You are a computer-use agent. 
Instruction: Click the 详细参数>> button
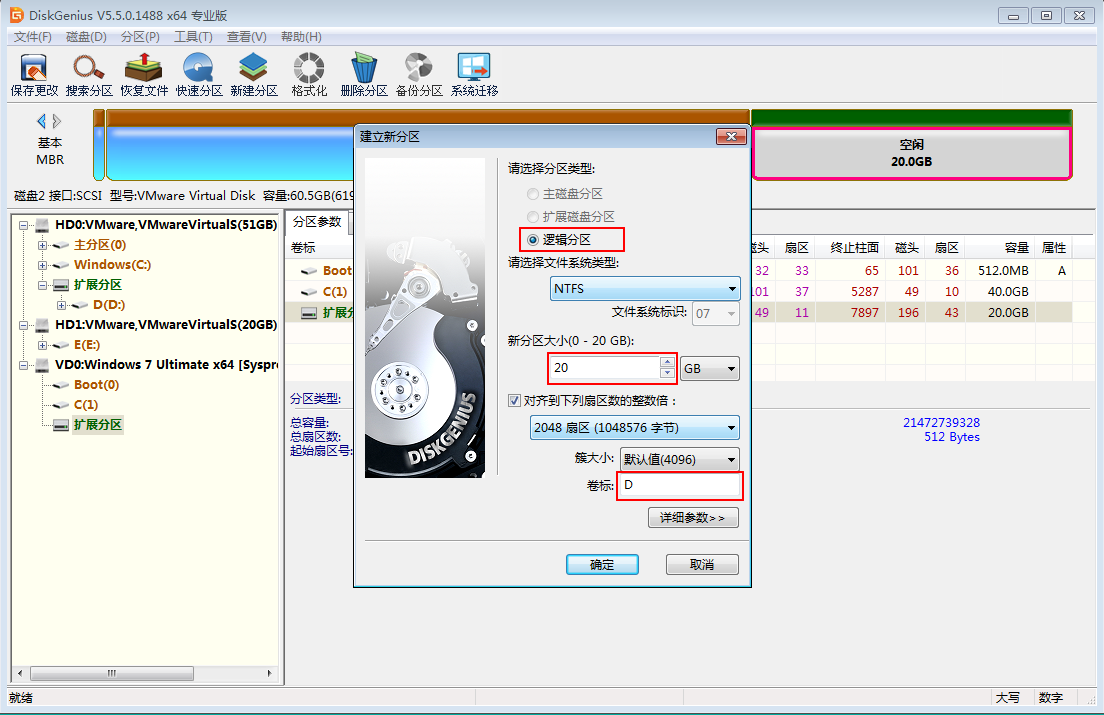(693, 518)
